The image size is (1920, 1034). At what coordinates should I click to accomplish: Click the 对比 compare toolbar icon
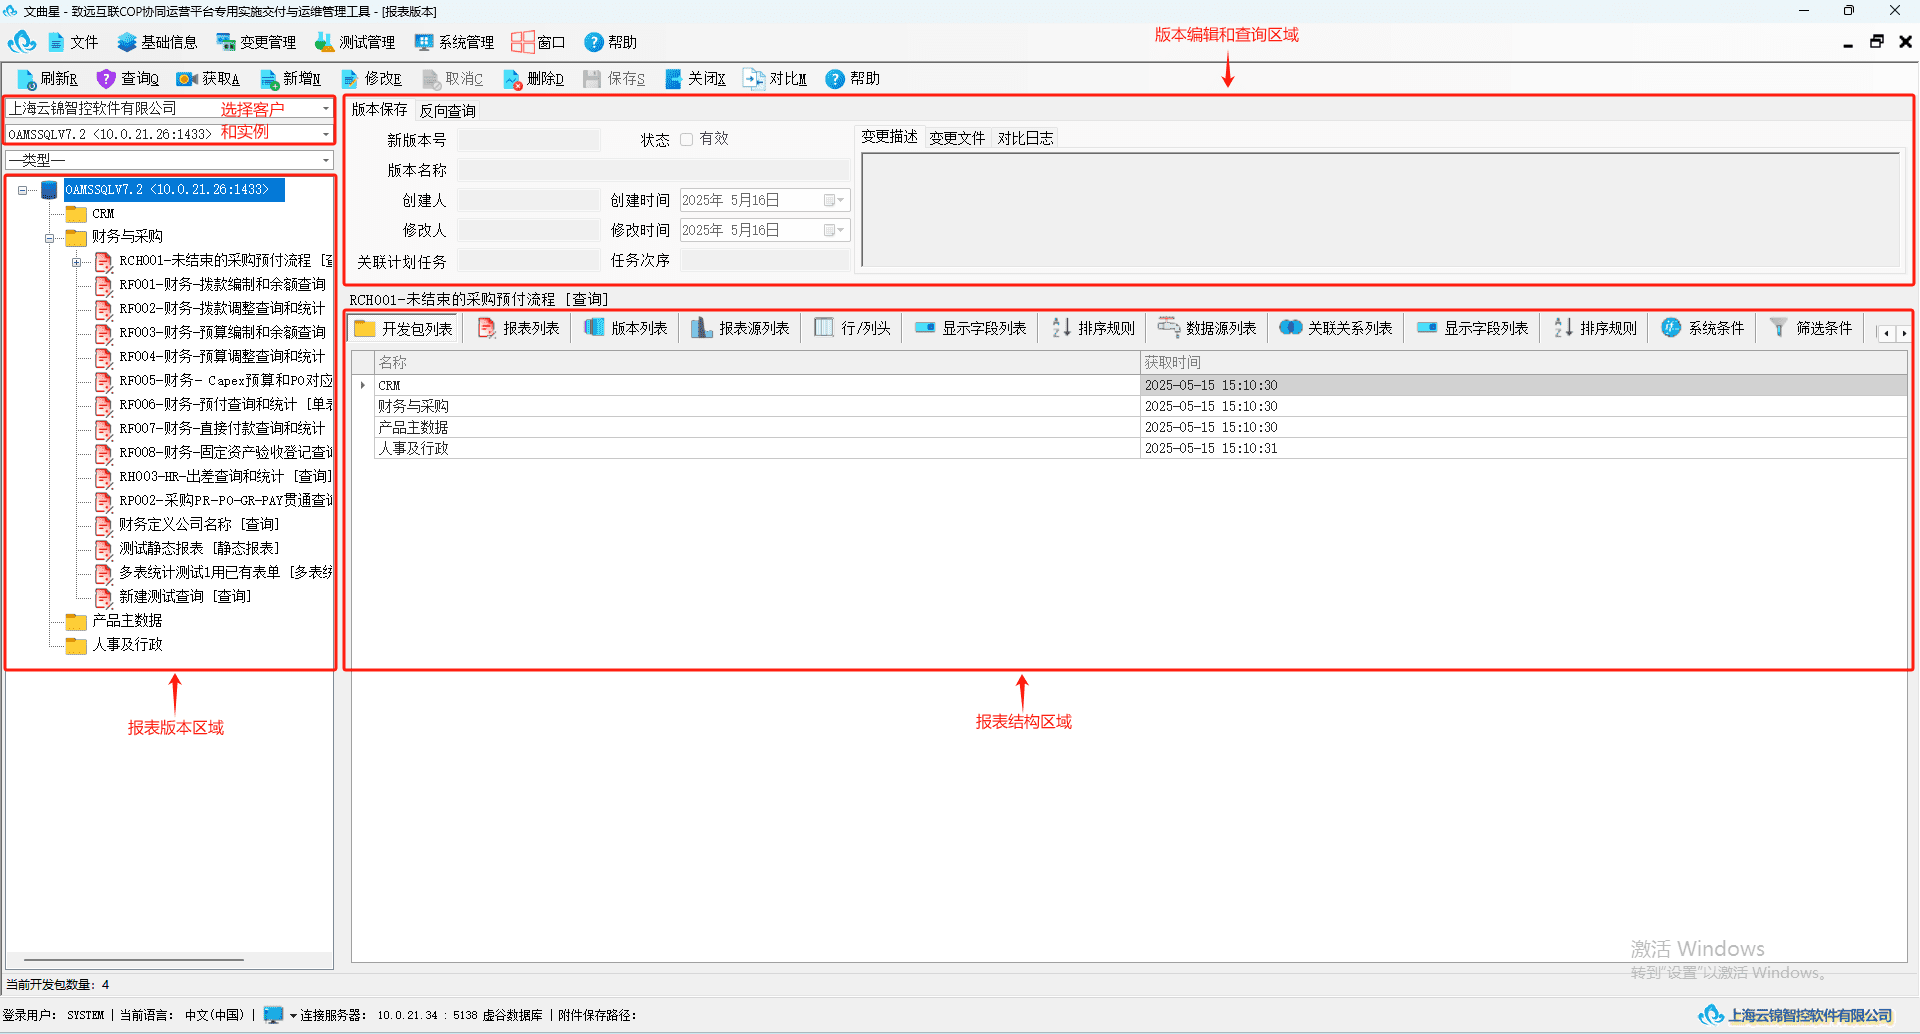754,79
